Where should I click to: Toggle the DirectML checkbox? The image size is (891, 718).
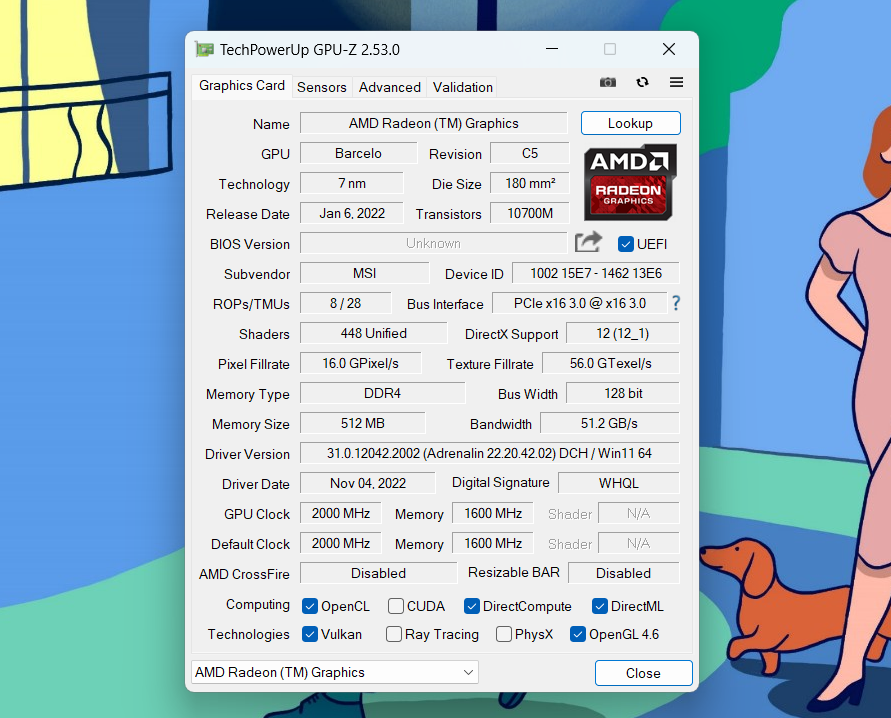(x=599, y=606)
